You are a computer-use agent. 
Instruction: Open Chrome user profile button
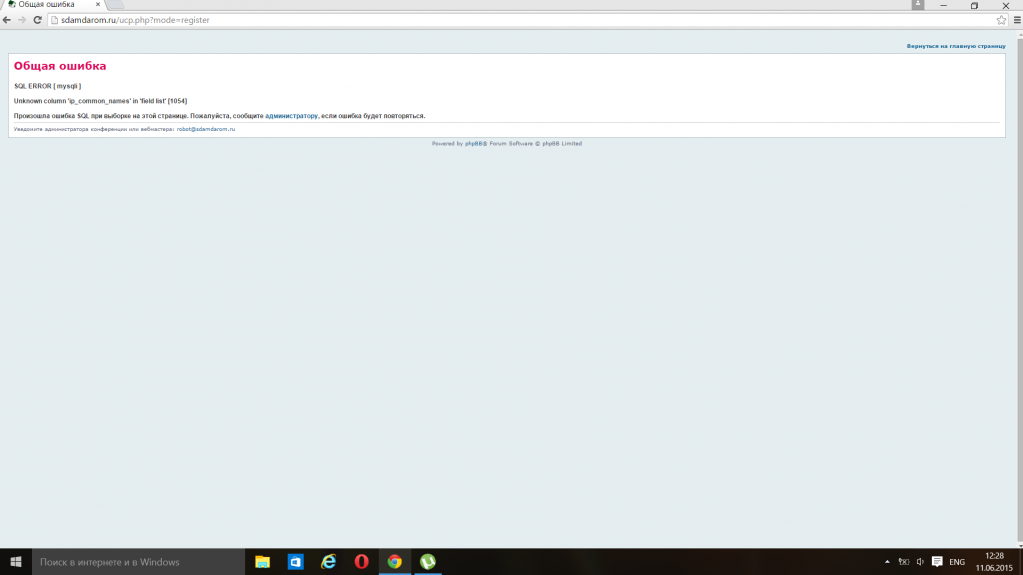coord(918,5)
